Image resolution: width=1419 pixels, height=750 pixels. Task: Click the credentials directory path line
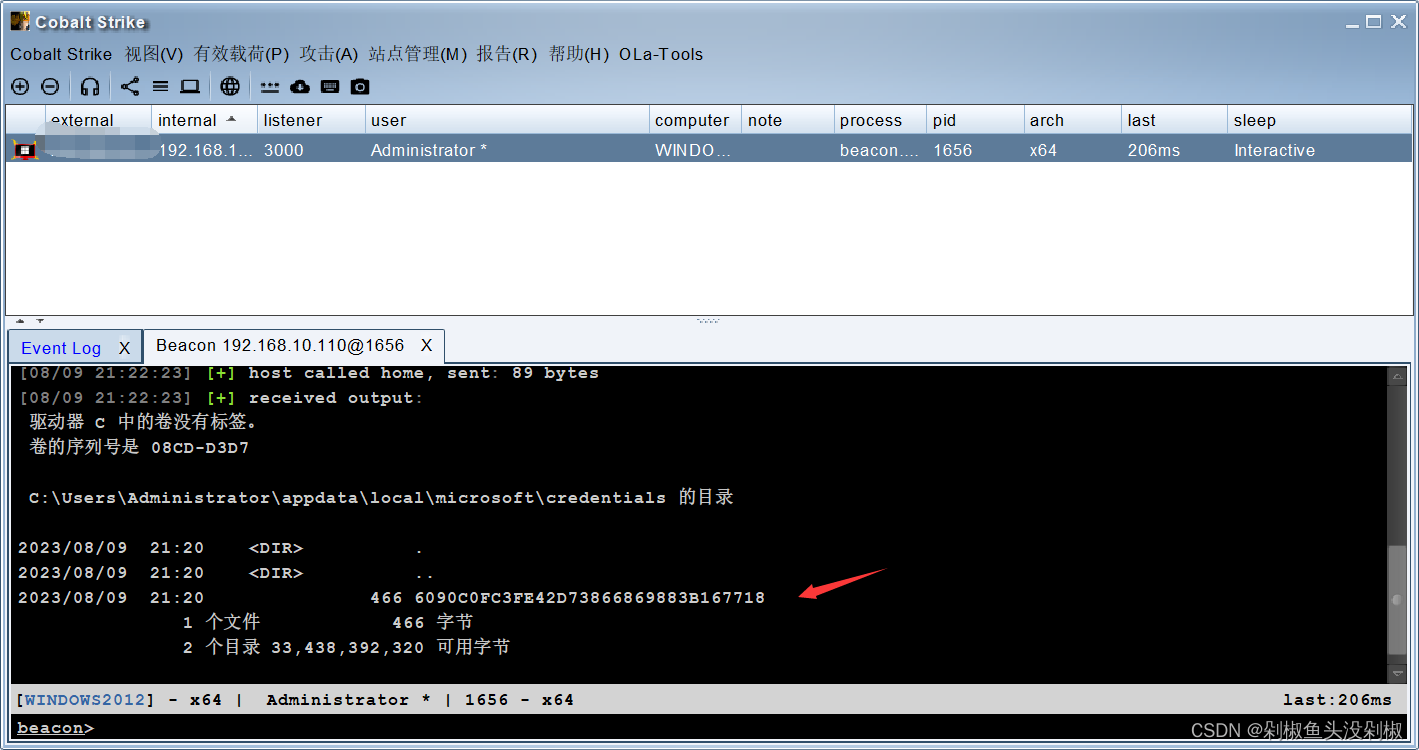381,497
